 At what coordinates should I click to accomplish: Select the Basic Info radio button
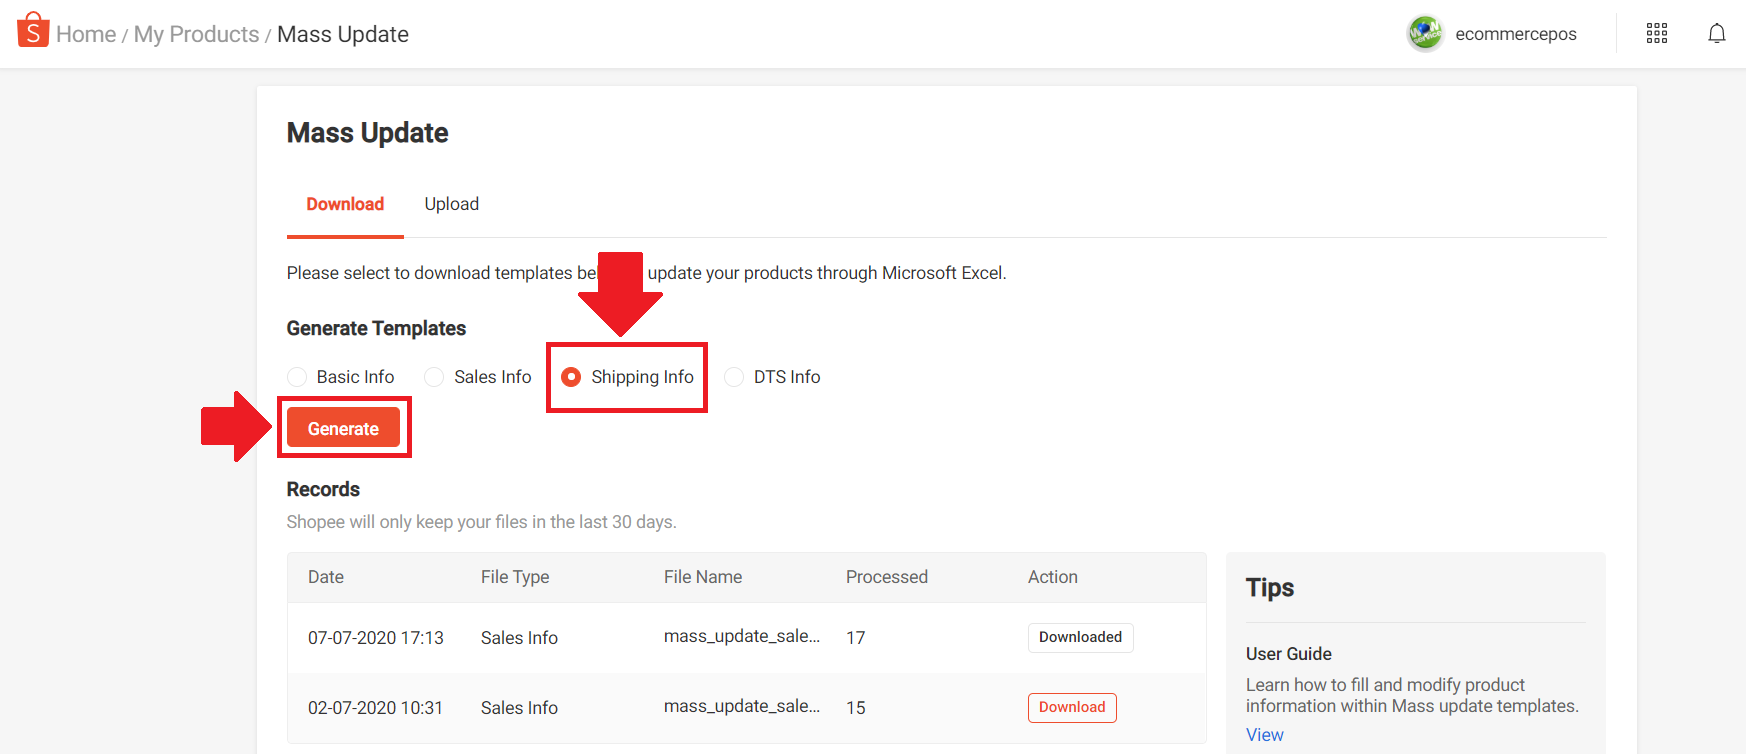(297, 377)
